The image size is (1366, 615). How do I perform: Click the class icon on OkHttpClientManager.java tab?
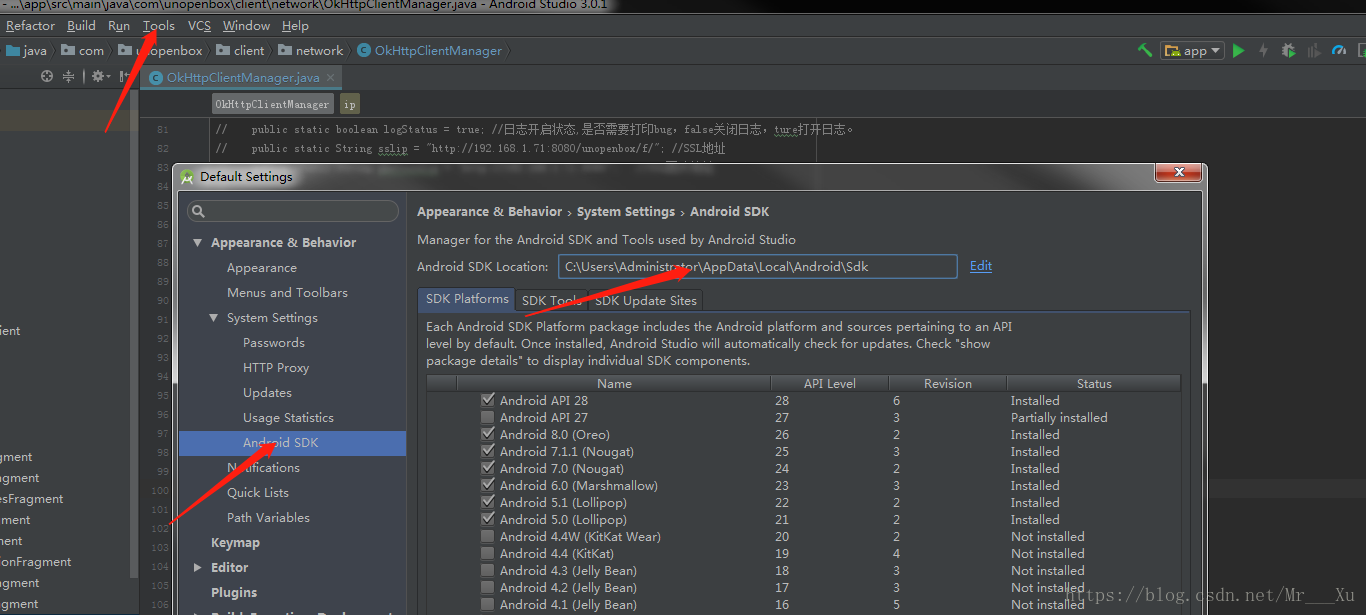pyautogui.click(x=155, y=77)
